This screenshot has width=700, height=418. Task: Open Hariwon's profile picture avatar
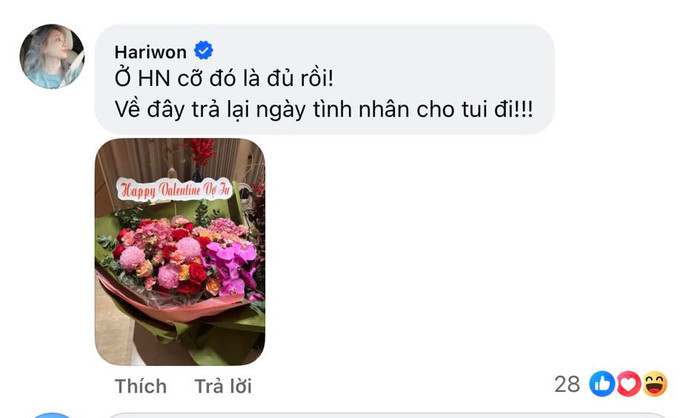pyautogui.click(x=52, y=56)
